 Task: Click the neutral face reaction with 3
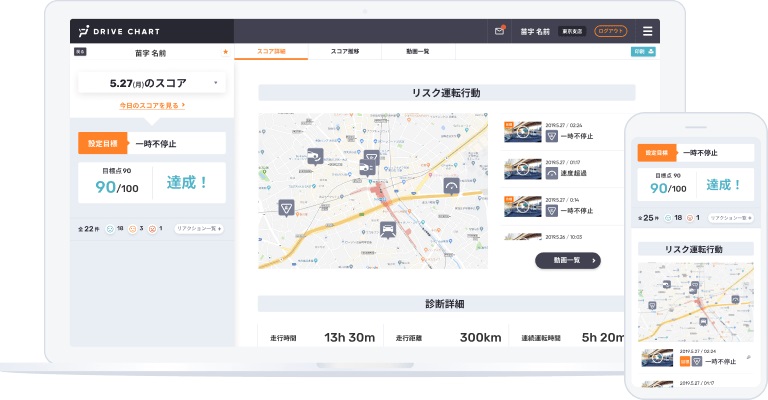click(x=132, y=229)
